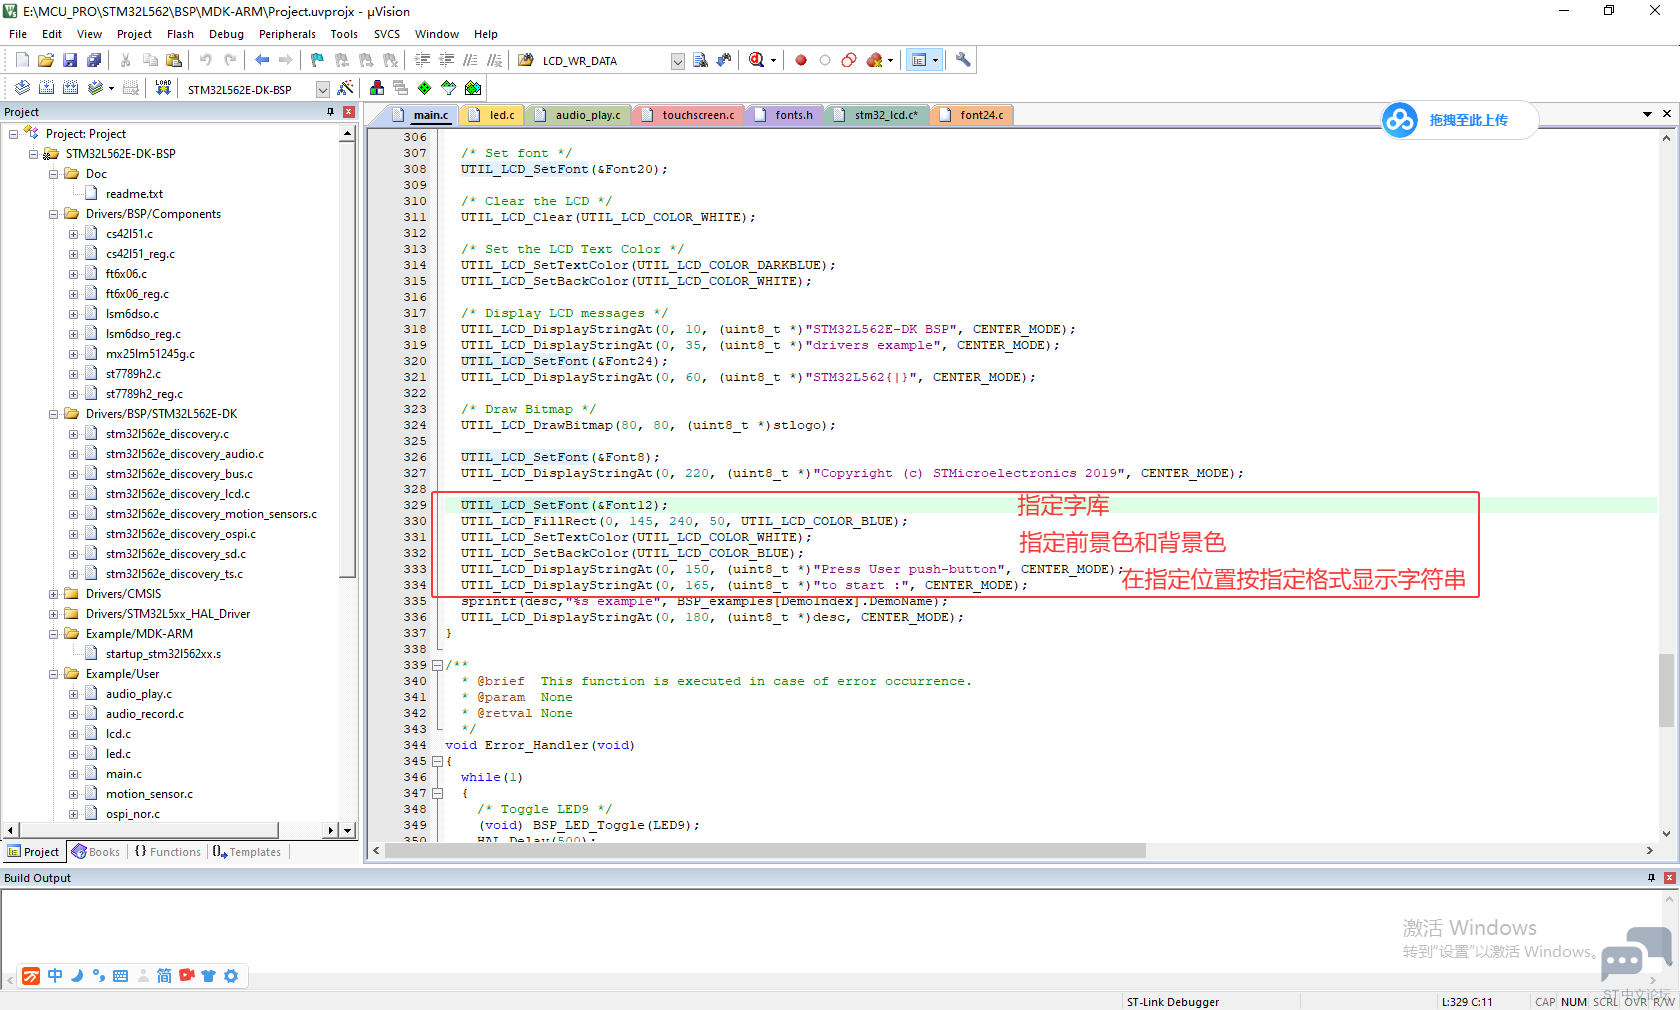Download code to flash with LOAD icon
Screen dimensions: 1680x1010
point(163,88)
